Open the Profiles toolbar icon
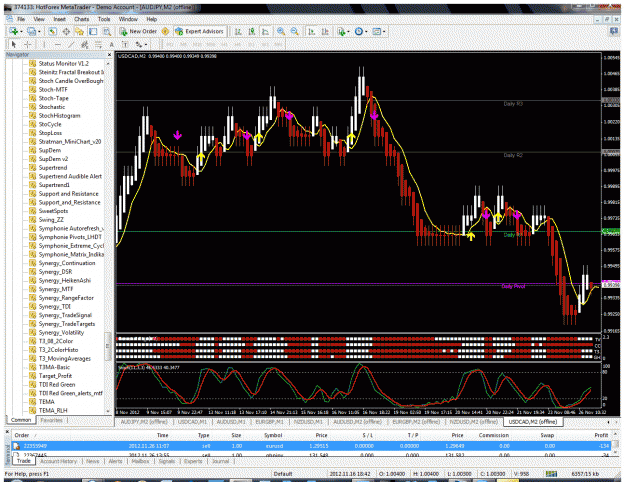Viewport: 625px width, 482px height. [x=31, y=31]
